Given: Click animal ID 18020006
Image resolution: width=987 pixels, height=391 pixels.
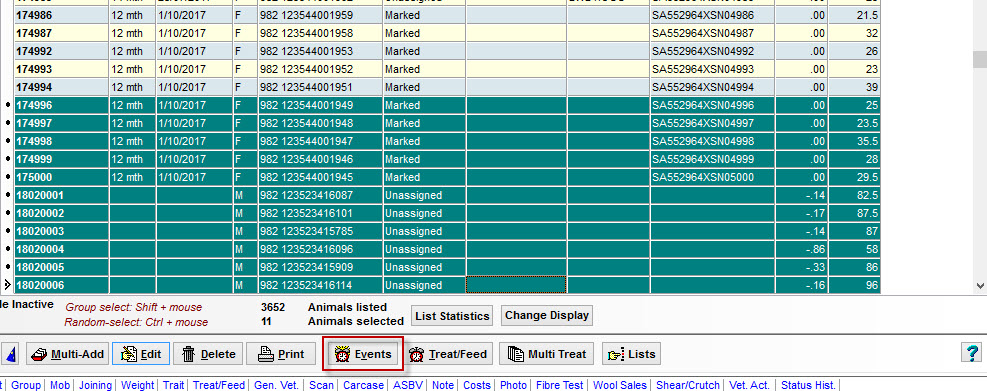Looking at the screenshot, I should [40, 285].
